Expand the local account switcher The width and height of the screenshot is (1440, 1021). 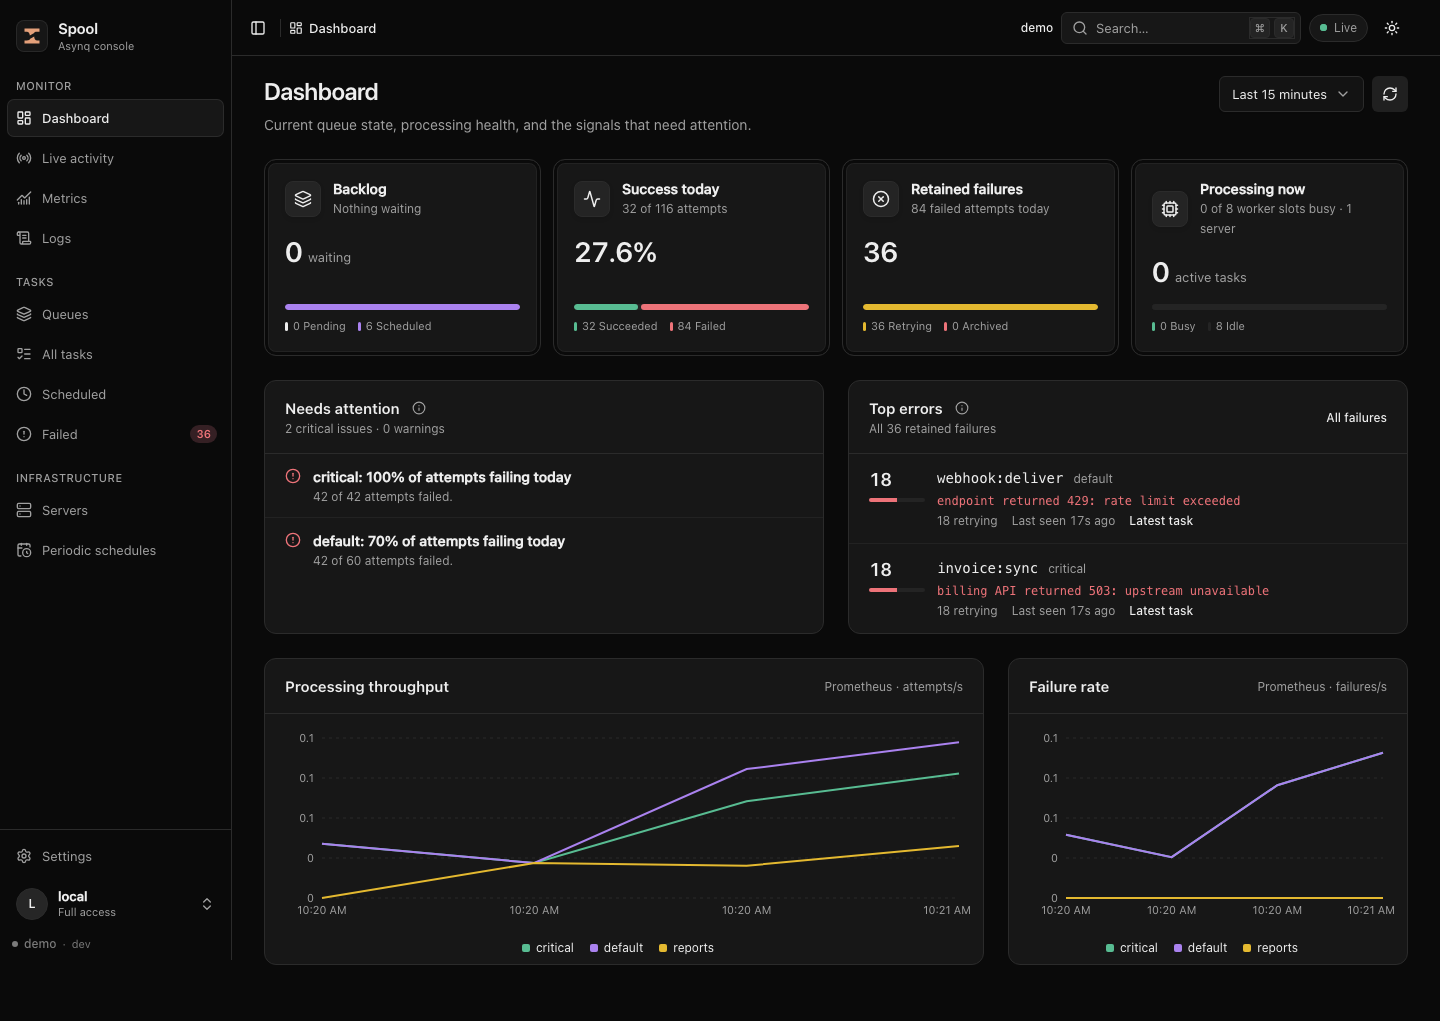(x=207, y=904)
